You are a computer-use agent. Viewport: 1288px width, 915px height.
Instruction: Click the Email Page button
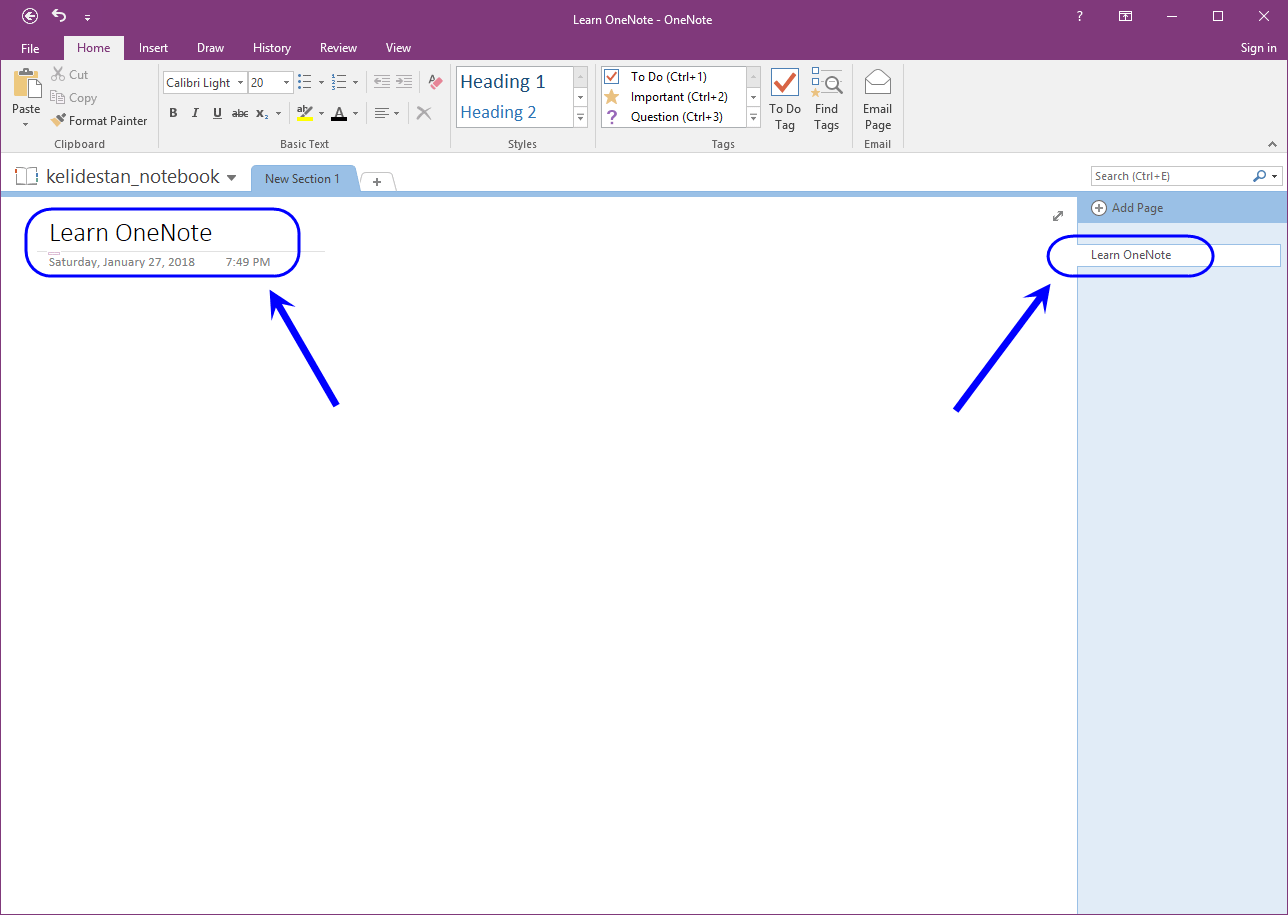point(877,99)
